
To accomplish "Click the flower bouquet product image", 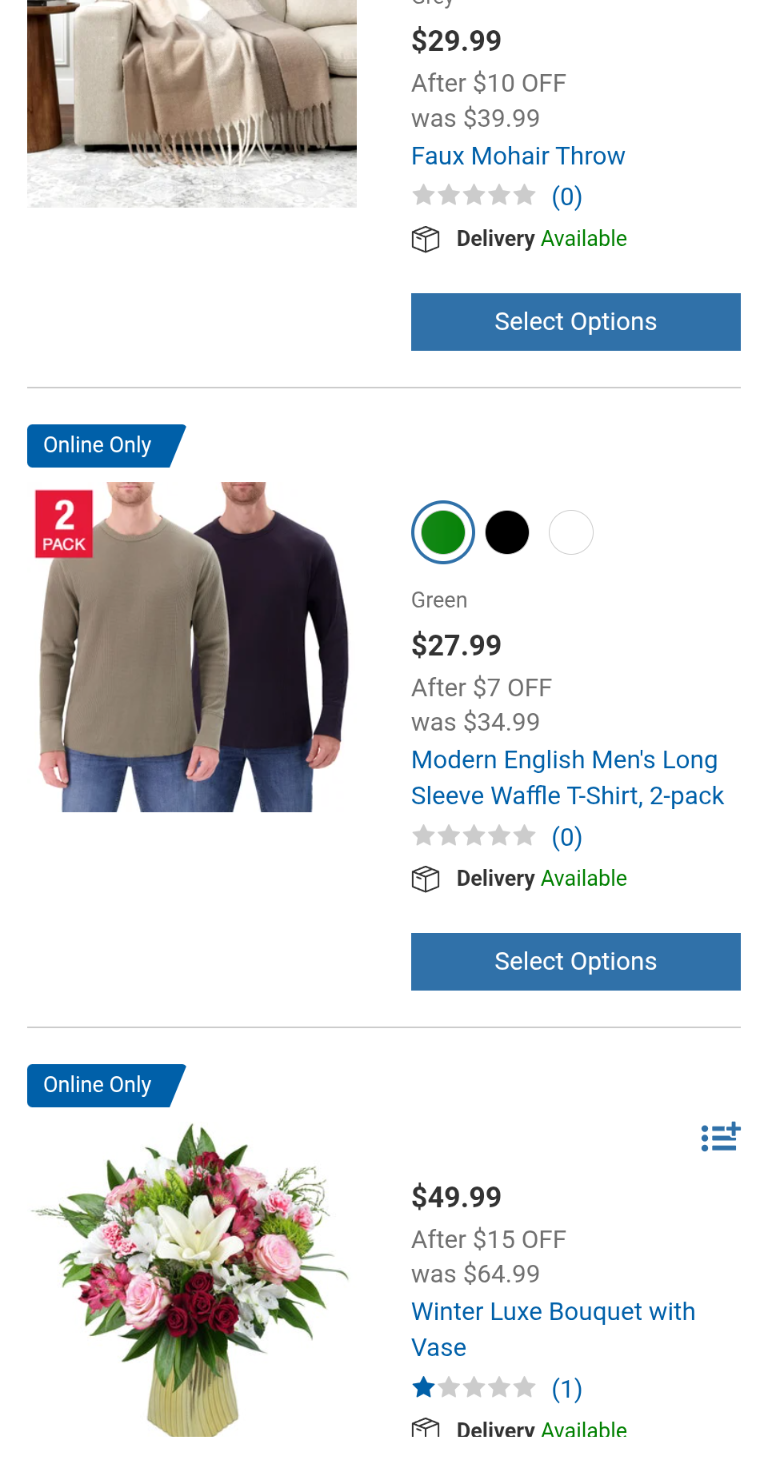I will pyautogui.click(x=192, y=1280).
